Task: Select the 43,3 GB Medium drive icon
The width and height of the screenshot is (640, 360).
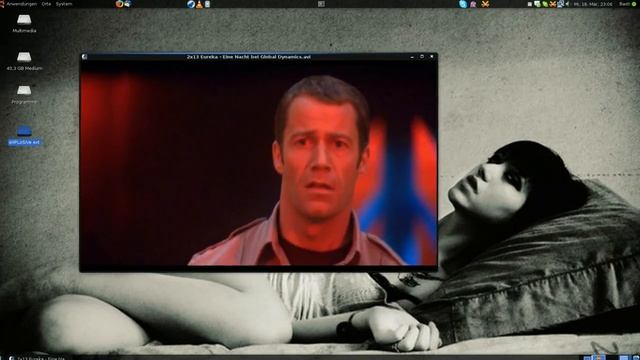Action: (x=24, y=61)
